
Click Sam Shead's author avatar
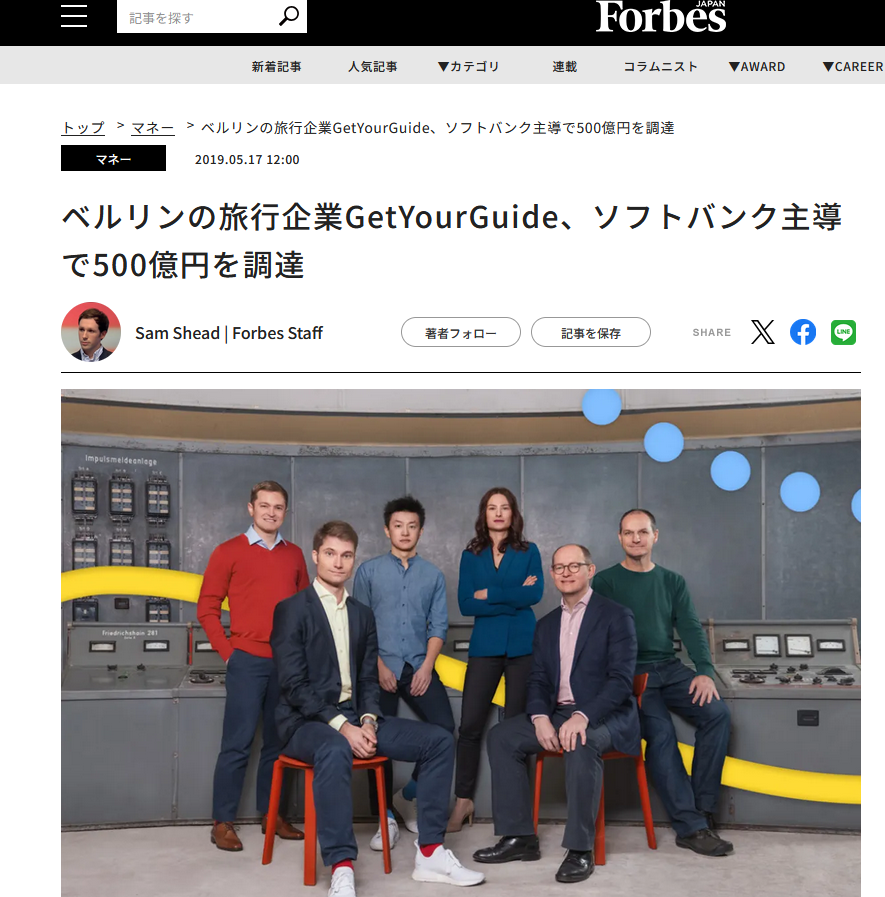[91, 332]
